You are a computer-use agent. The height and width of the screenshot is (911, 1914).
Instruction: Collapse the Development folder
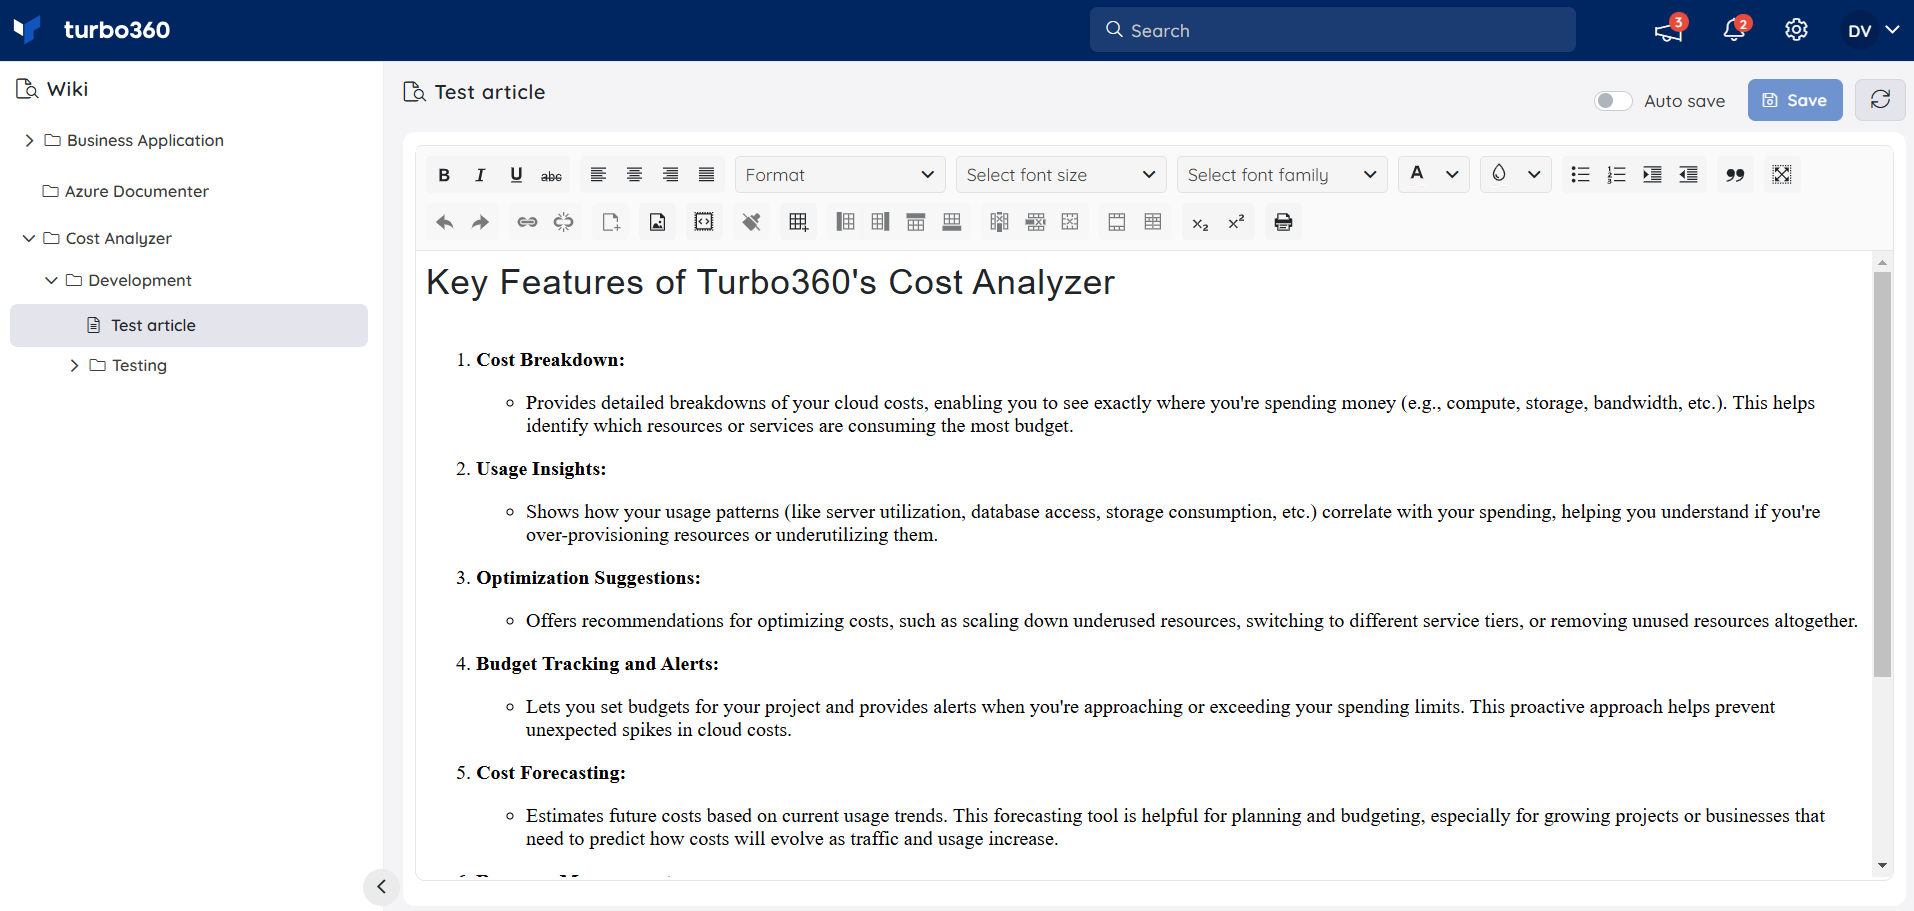click(51, 281)
